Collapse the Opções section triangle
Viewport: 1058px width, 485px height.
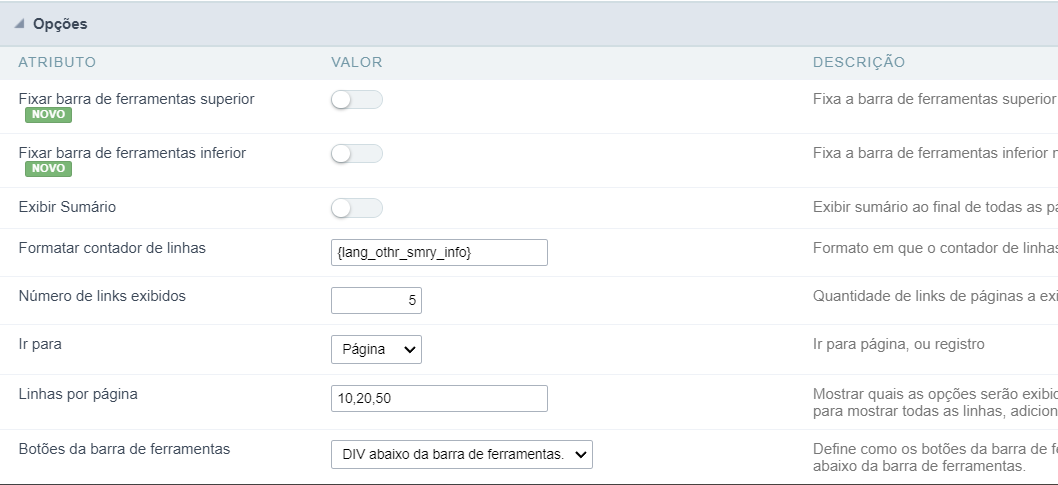20,24
